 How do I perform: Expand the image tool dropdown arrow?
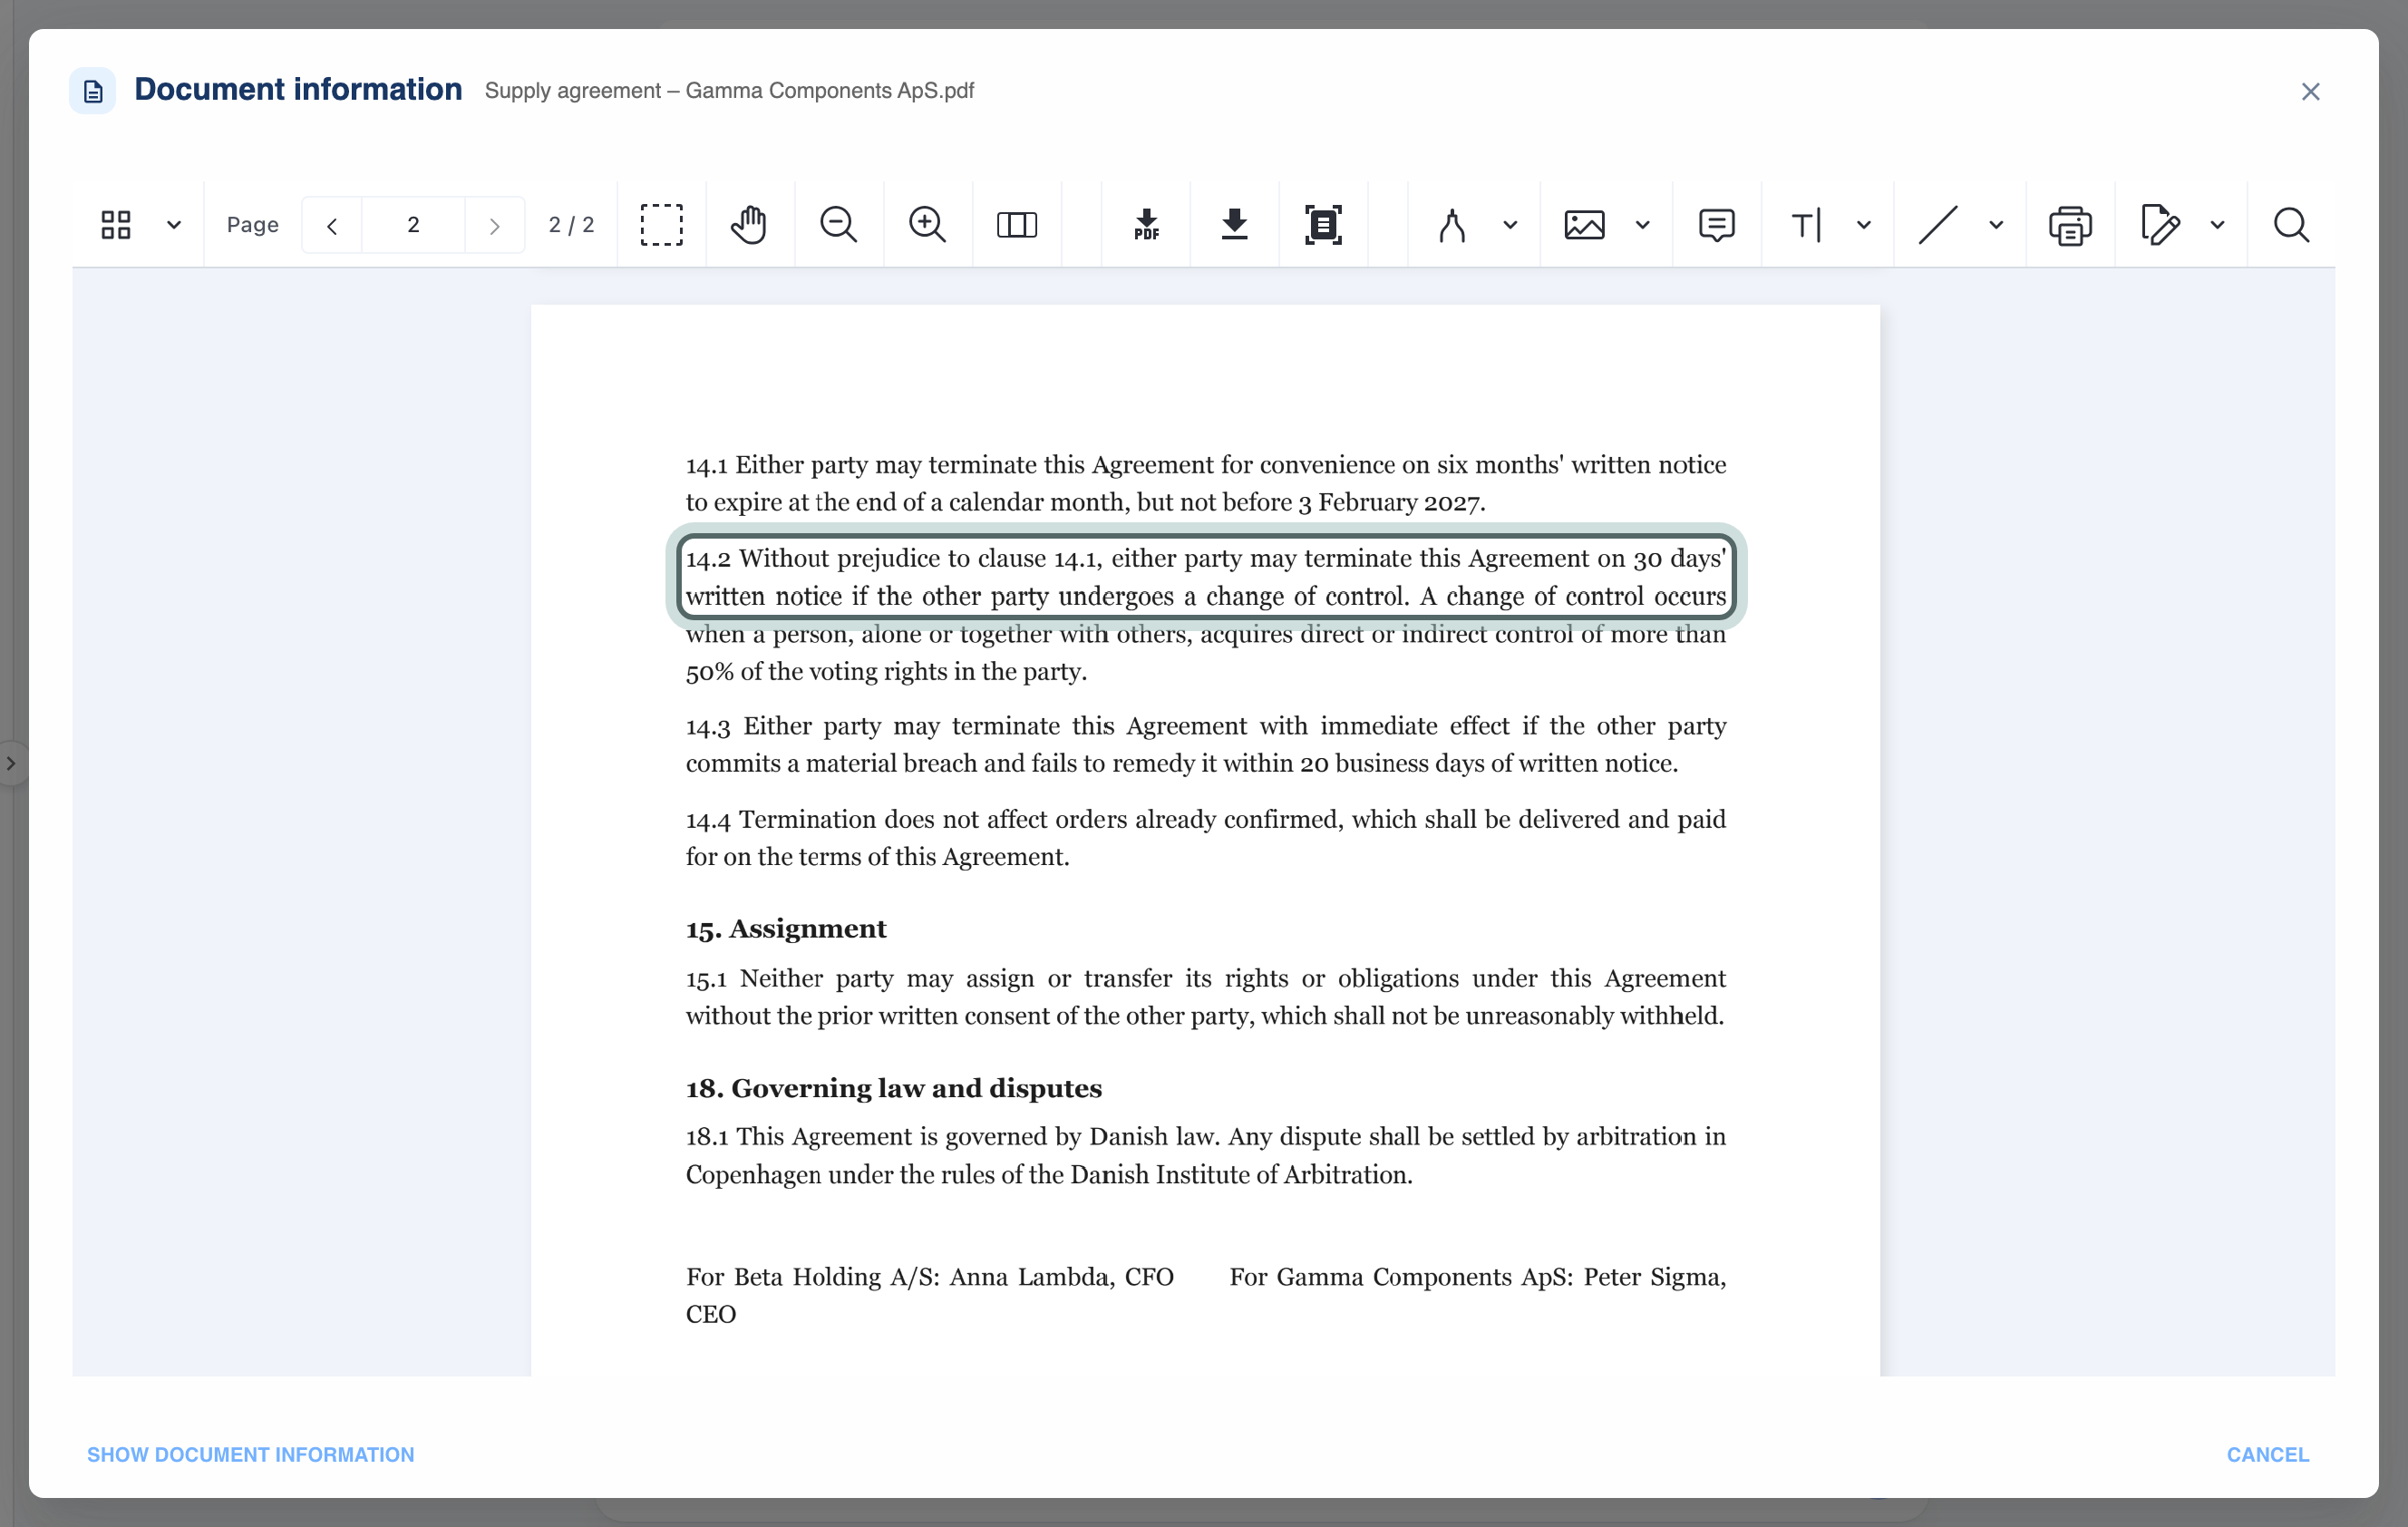(x=1642, y=225)
